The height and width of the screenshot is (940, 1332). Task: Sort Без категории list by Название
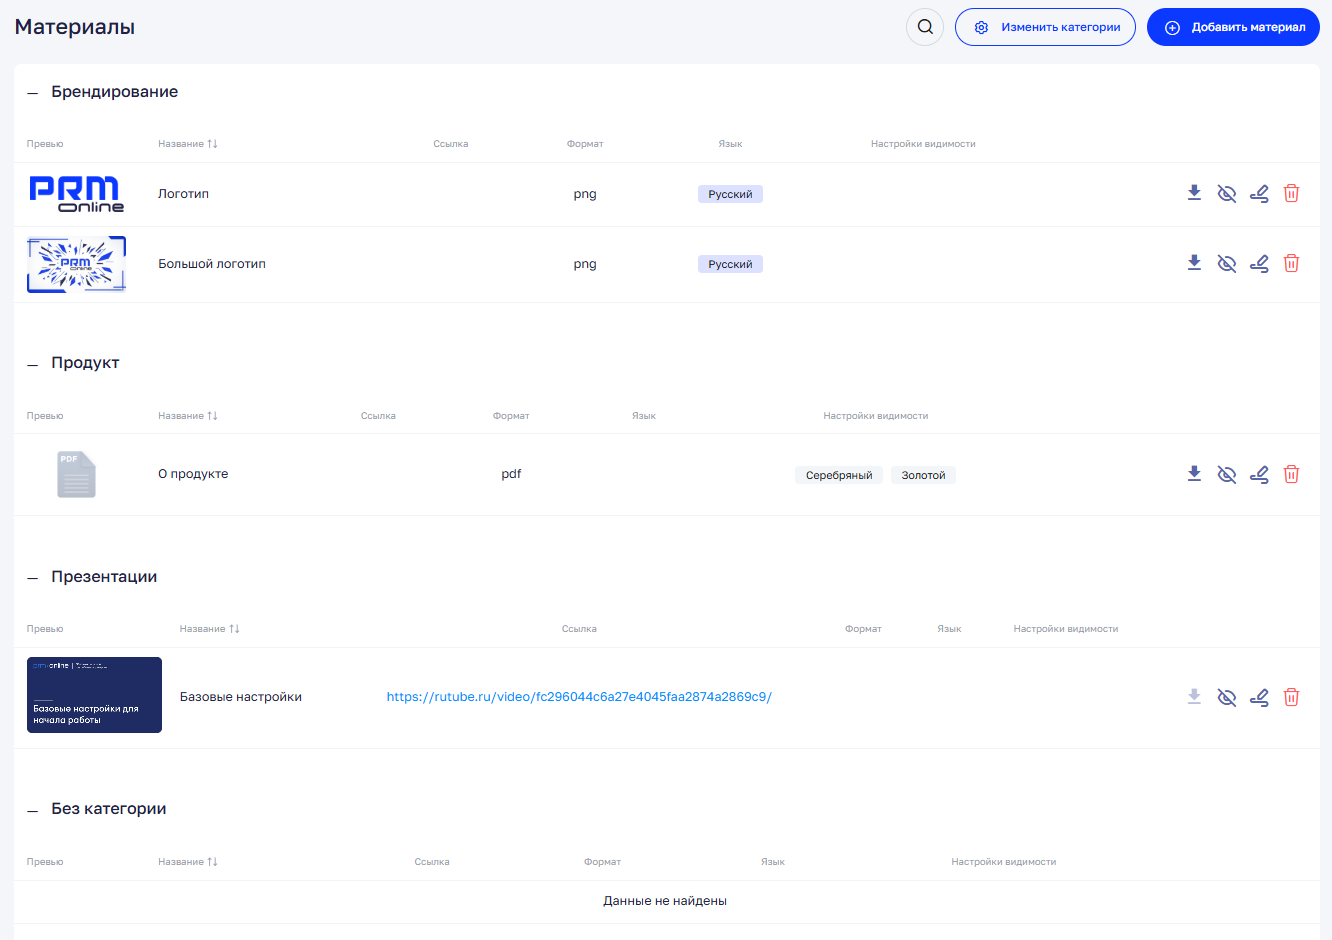click(x=188, y=862)
